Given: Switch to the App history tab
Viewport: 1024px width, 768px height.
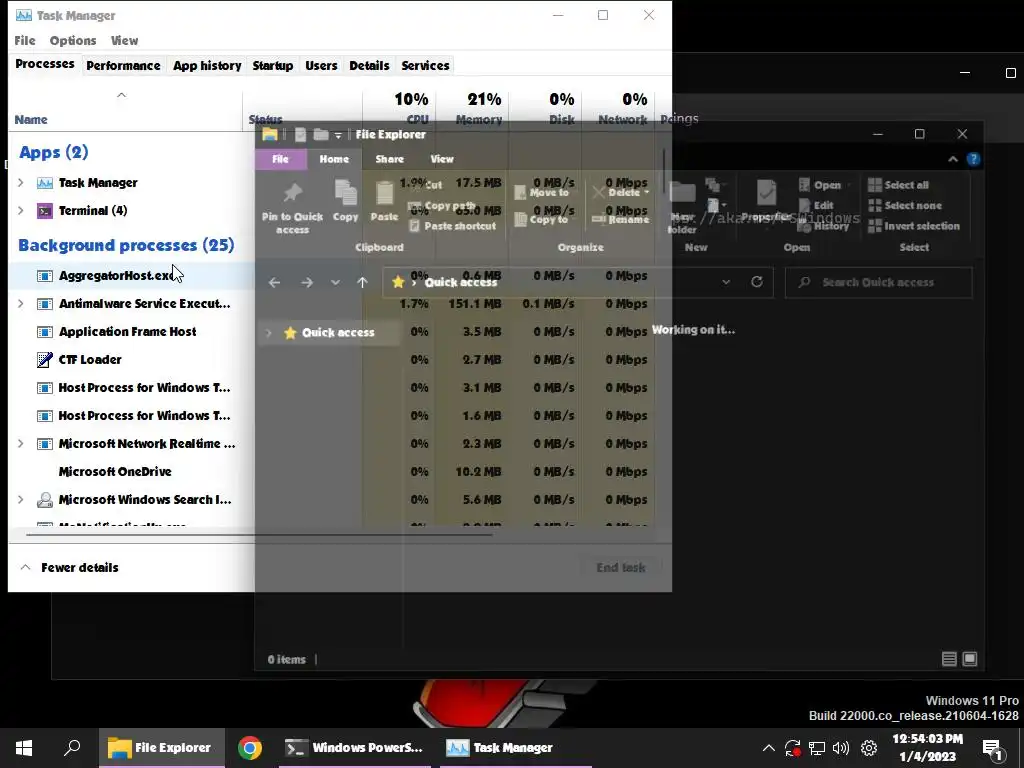Looking at the screenshot, I should (207, 65).
